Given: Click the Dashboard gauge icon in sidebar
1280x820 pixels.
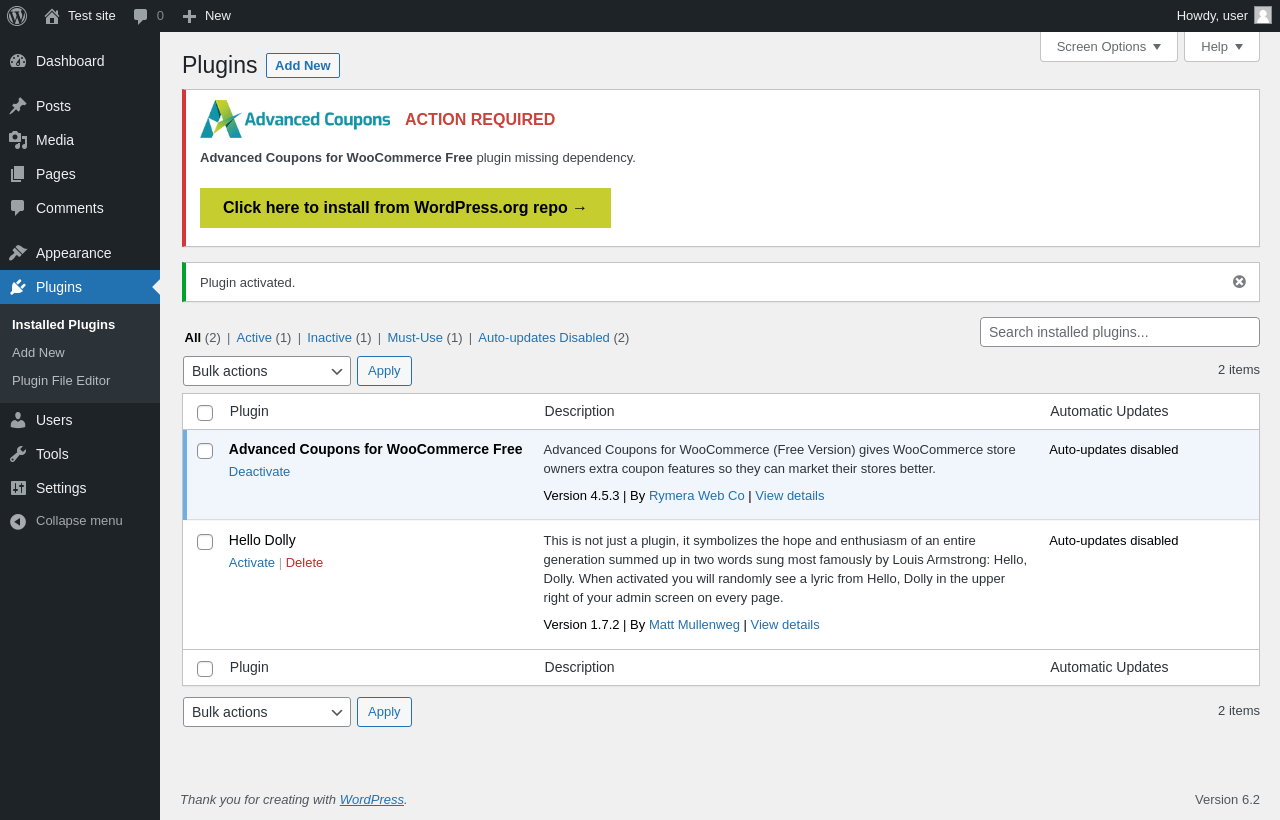Looking at the screenshot, I should 18,61.
